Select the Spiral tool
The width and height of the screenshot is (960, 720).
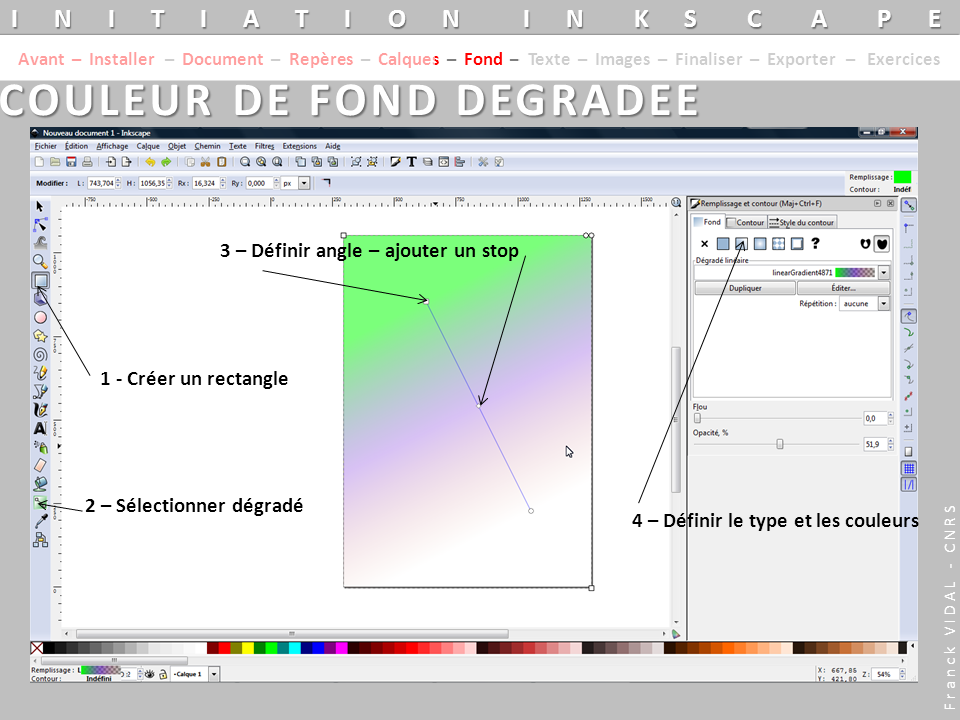coord(40,354)
